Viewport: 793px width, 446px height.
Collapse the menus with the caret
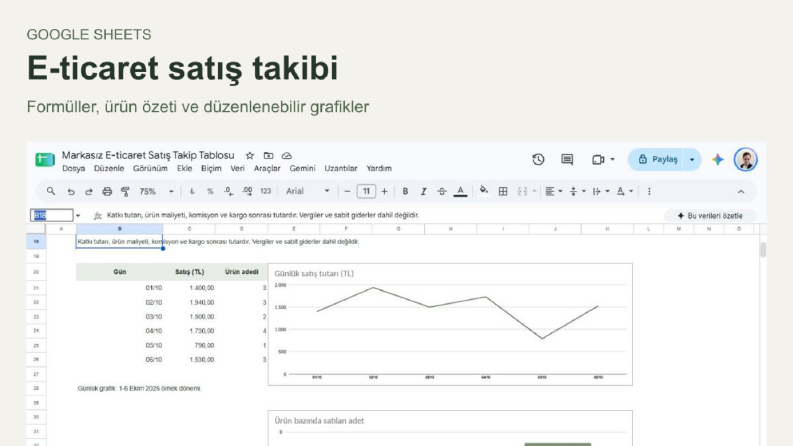coord(741,192)
